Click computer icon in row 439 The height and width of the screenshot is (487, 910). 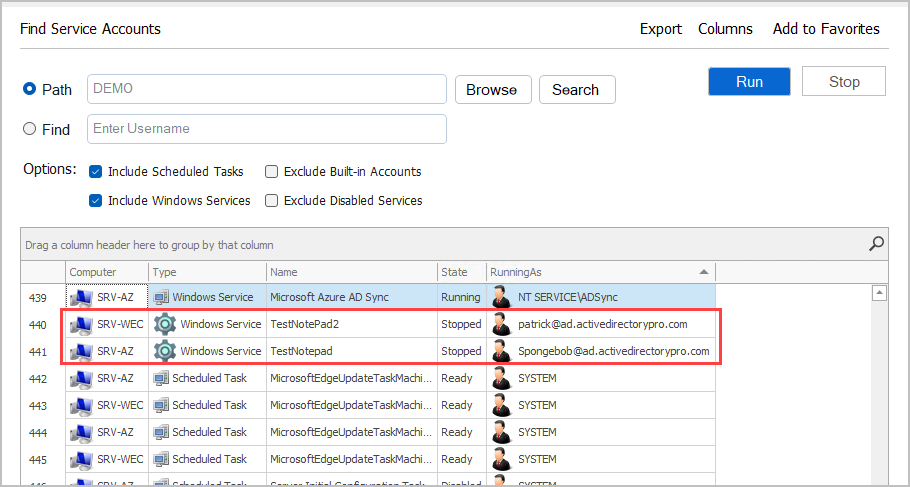click(81, 297)
